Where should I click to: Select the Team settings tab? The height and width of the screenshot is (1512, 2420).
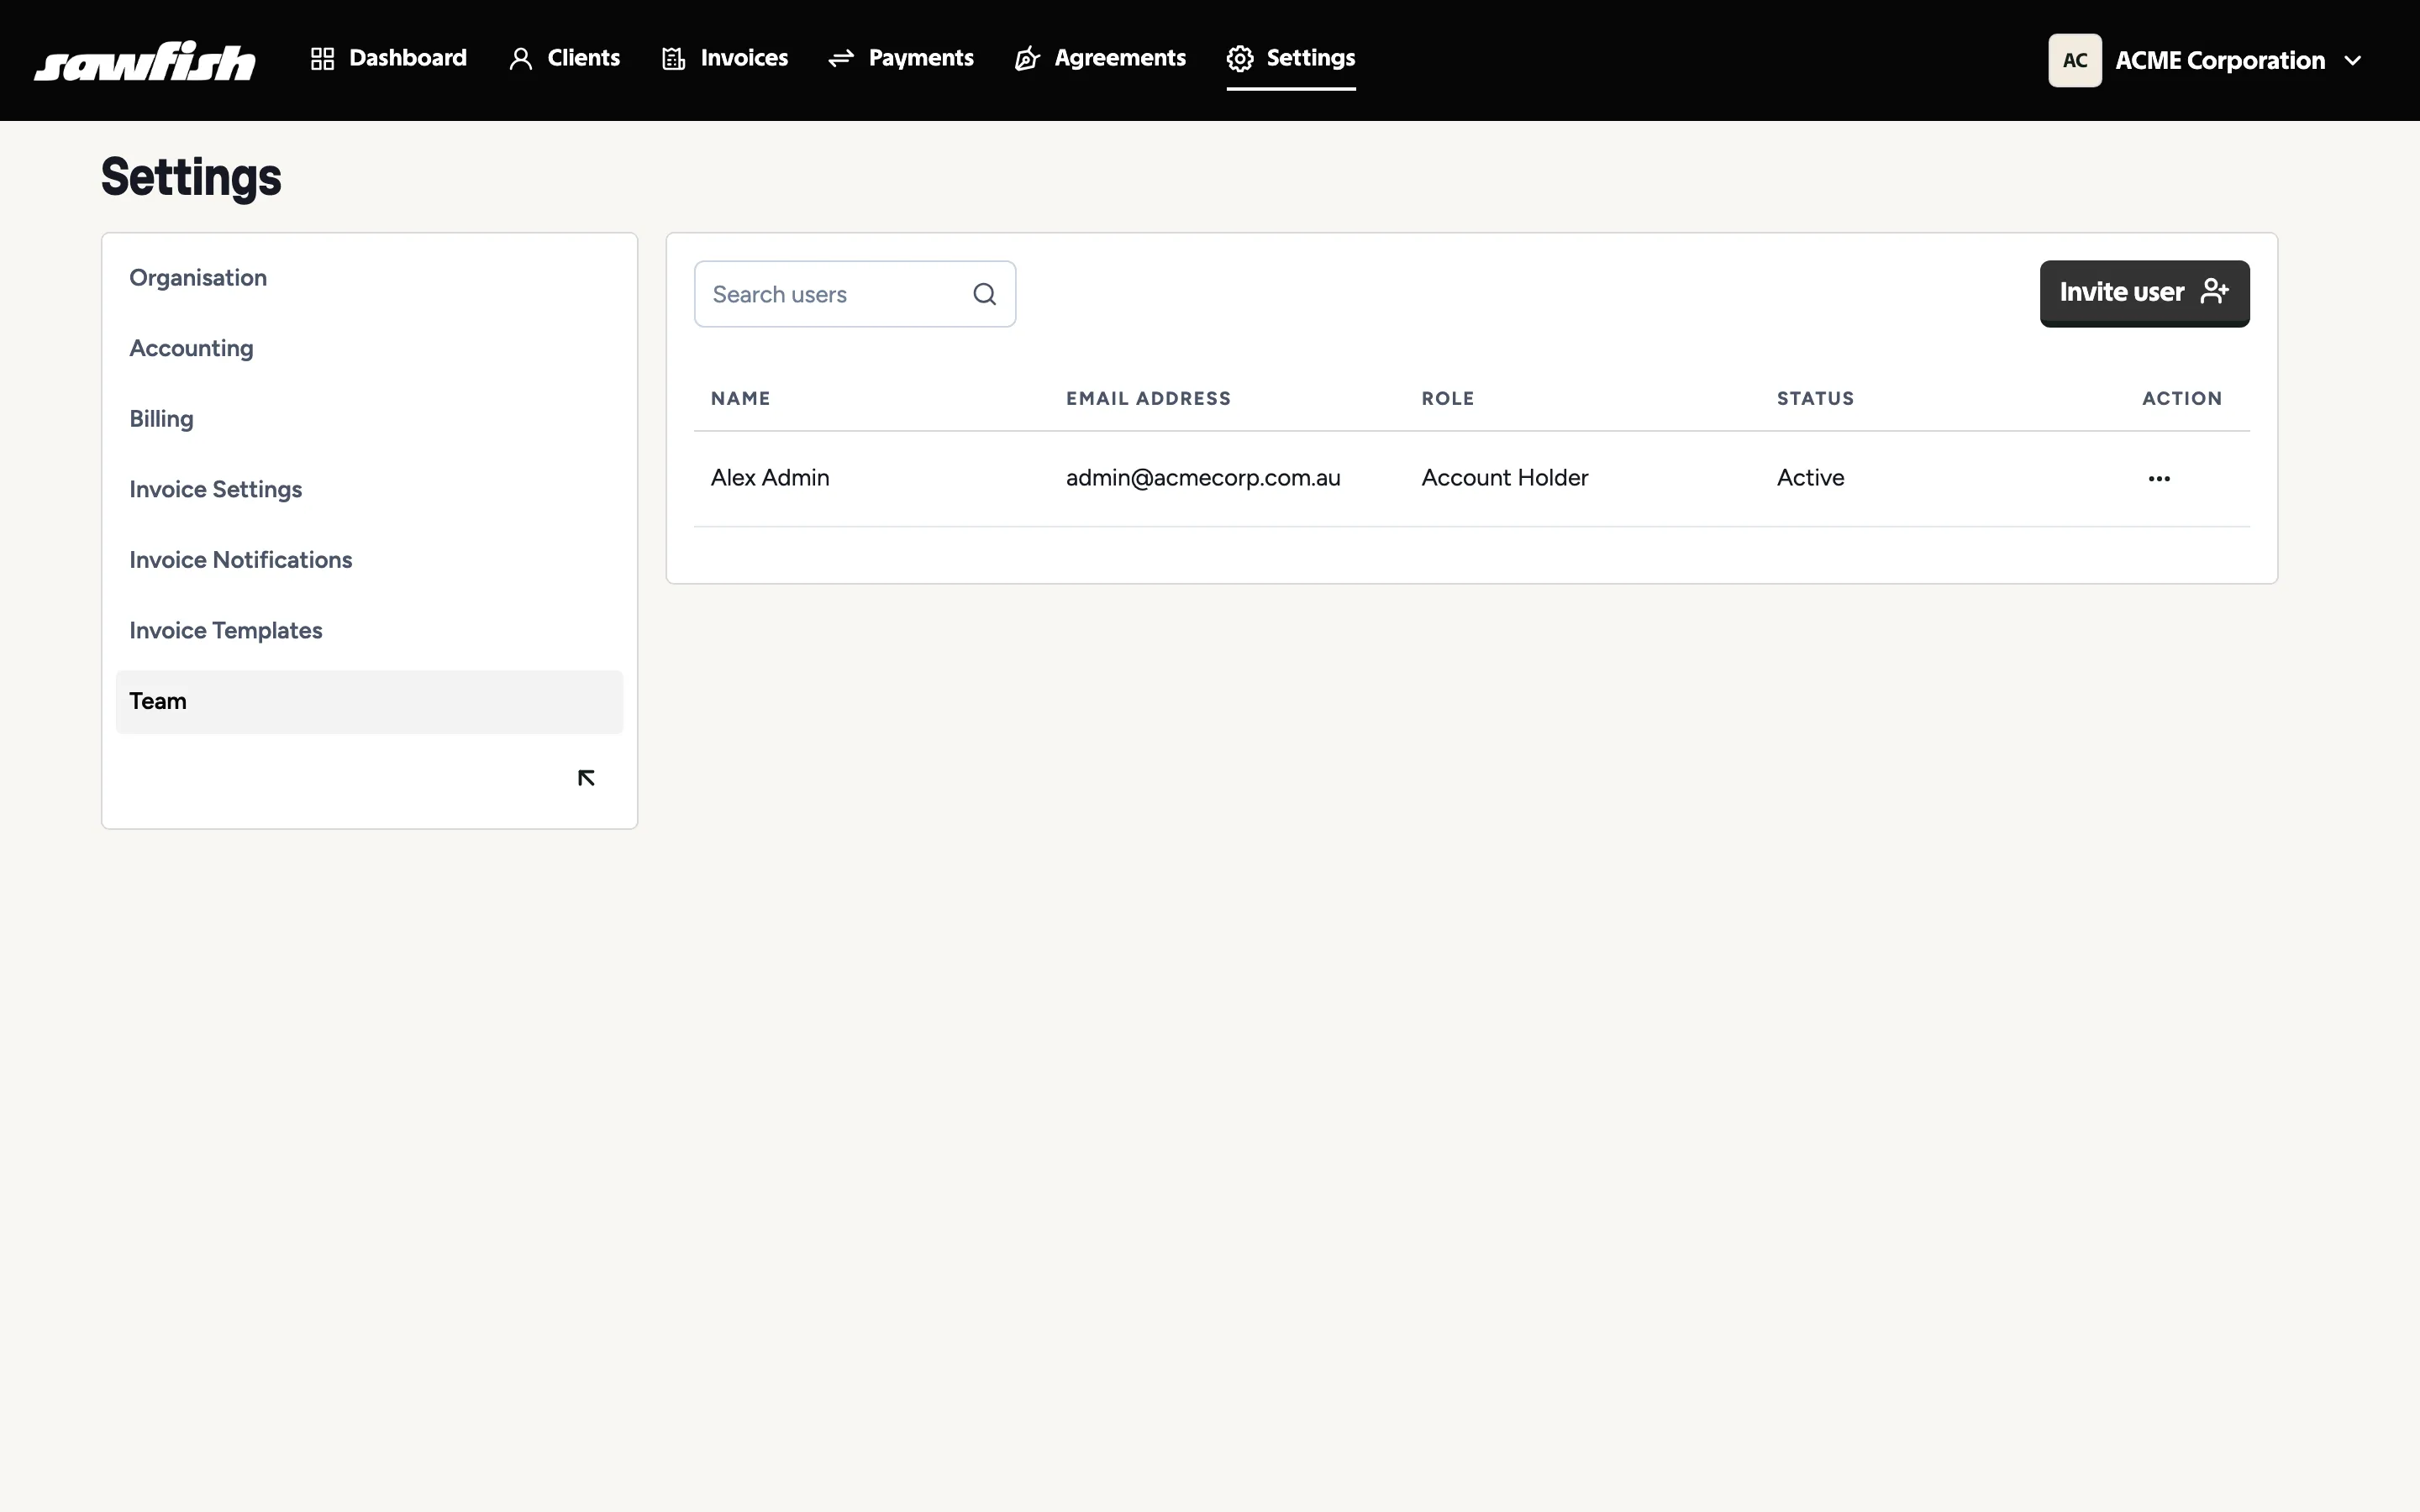[369, 701]
